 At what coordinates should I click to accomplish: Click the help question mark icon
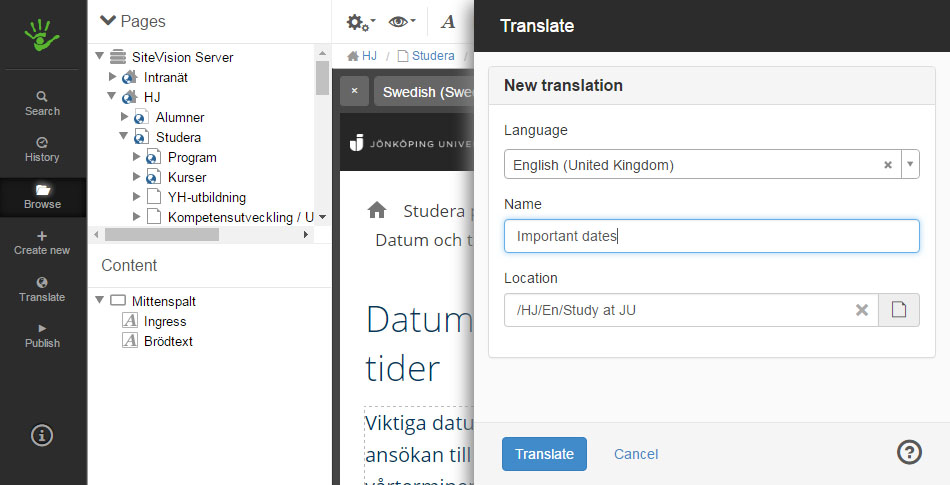[x=908, y=452]
